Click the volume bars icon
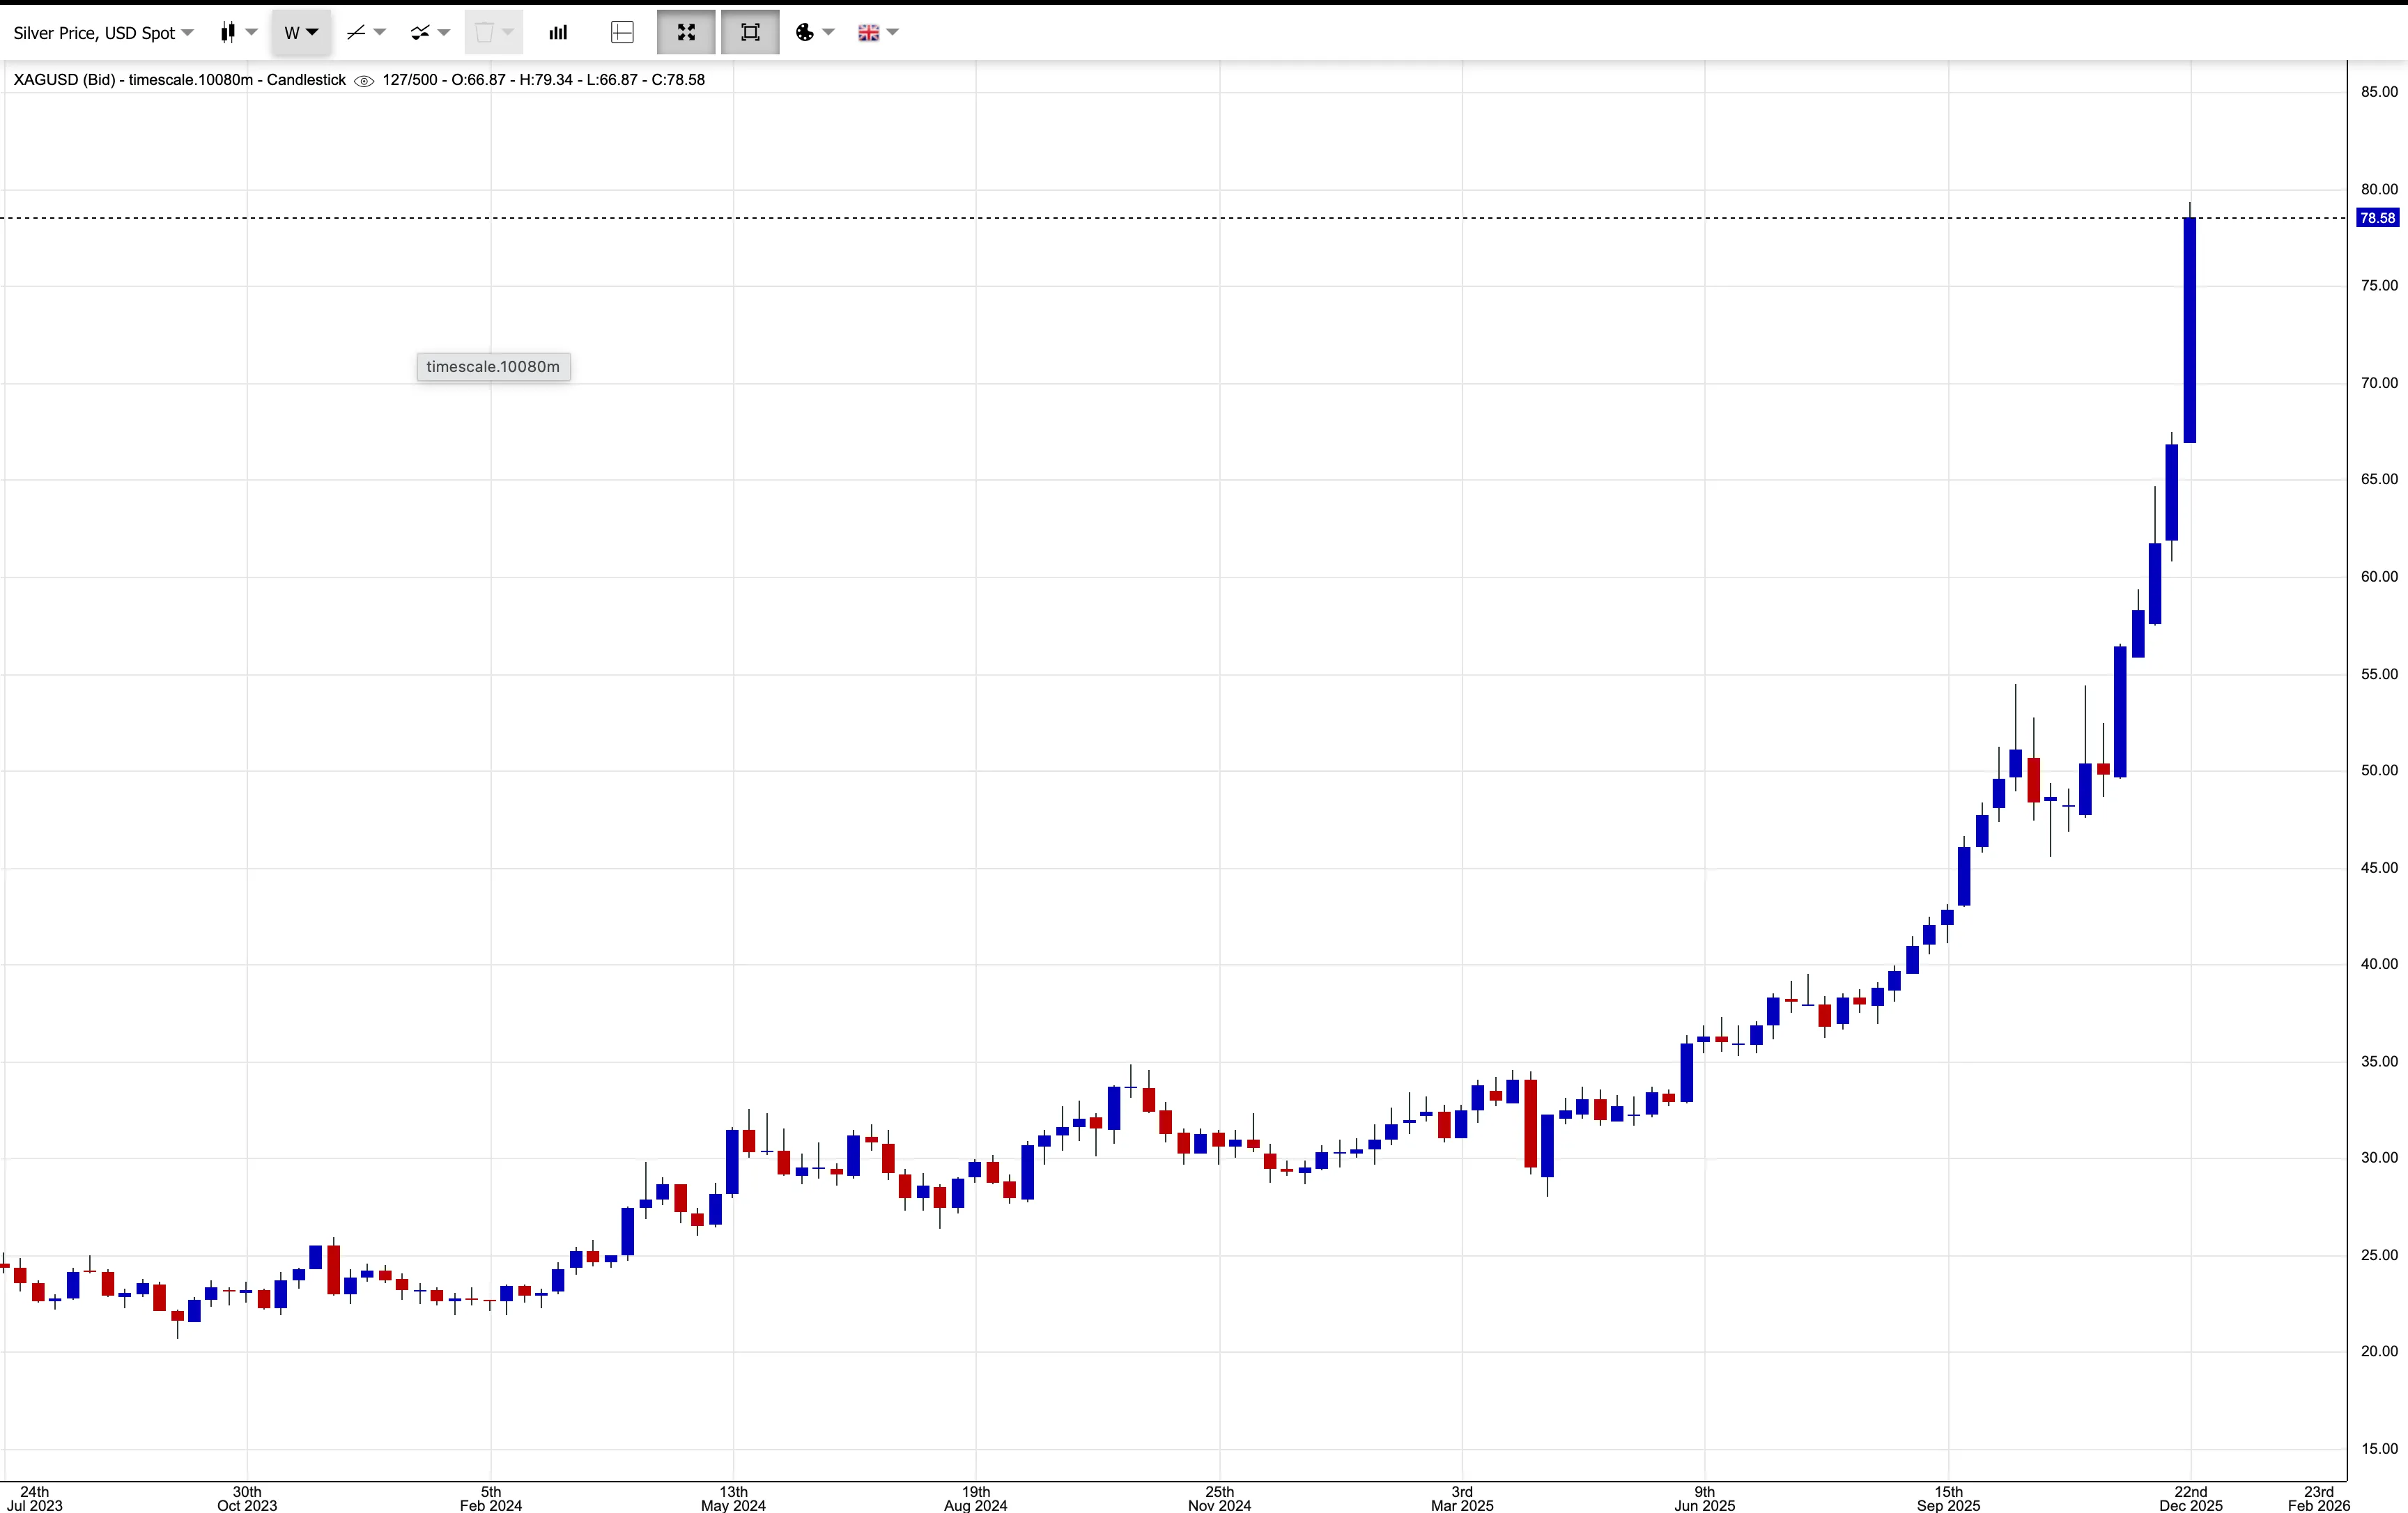 [557, 32]
